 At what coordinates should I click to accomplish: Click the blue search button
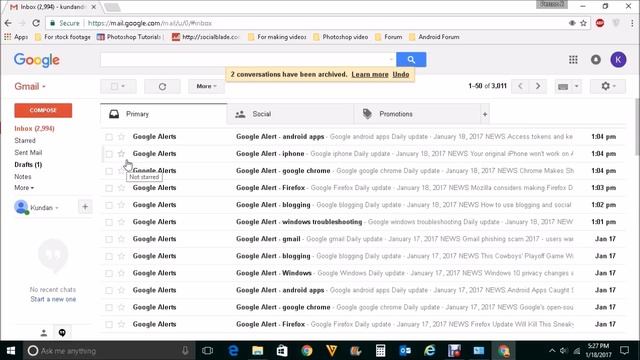coord(411,60)
